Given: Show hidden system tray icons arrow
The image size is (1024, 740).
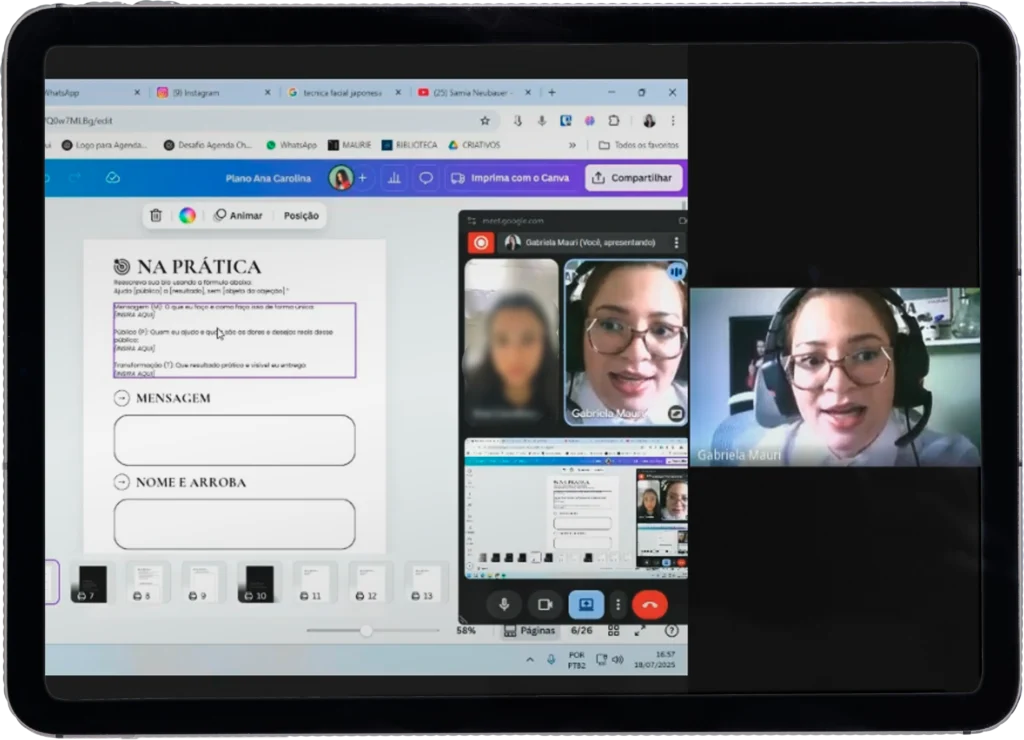Looking at the screenshot, I should click(530, 660).
